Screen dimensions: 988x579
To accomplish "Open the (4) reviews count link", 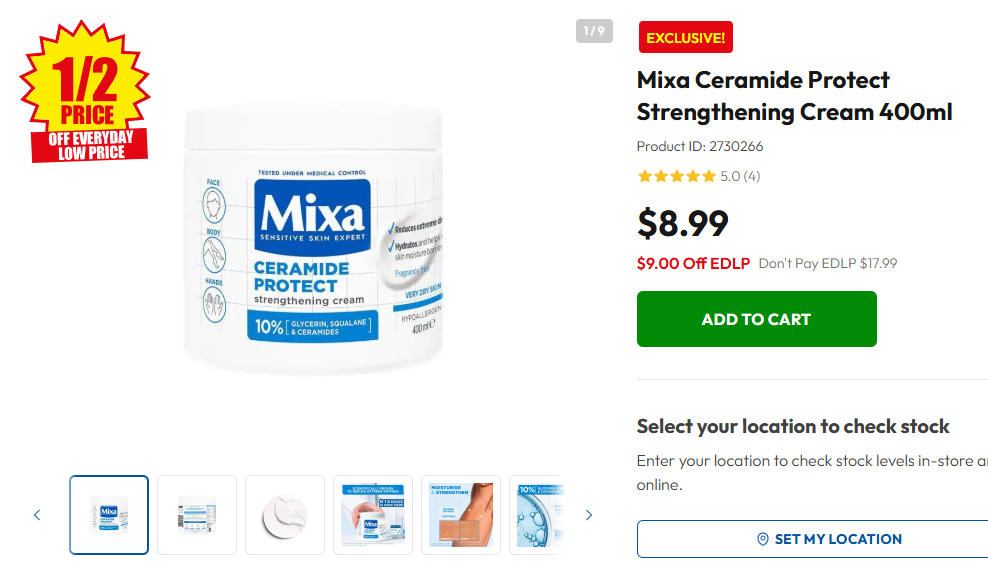I will click(x=751, y=177).
